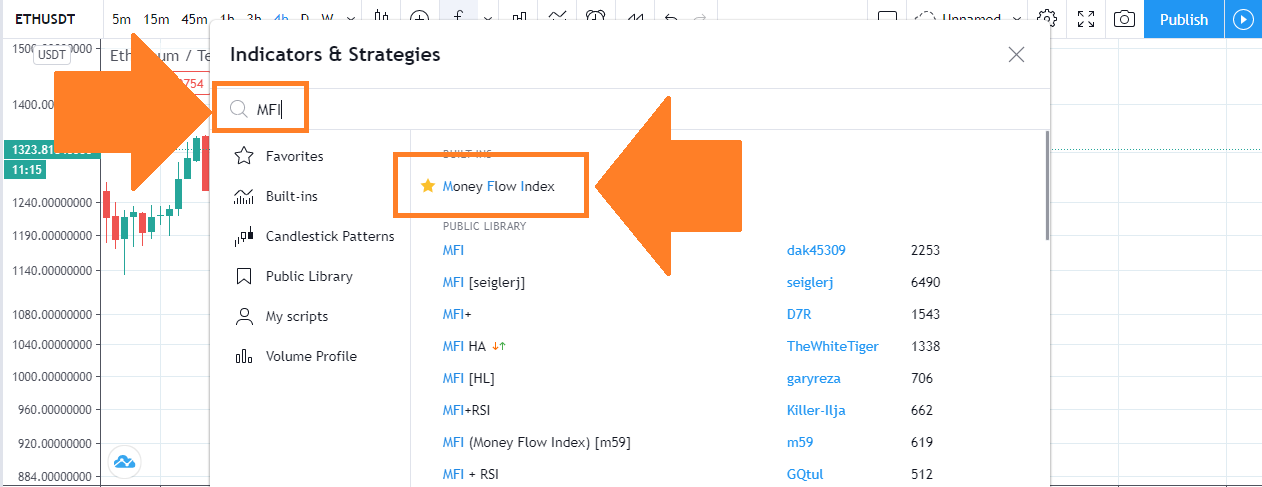
Task: Open author D7R's profile
Action: point(799,314)
